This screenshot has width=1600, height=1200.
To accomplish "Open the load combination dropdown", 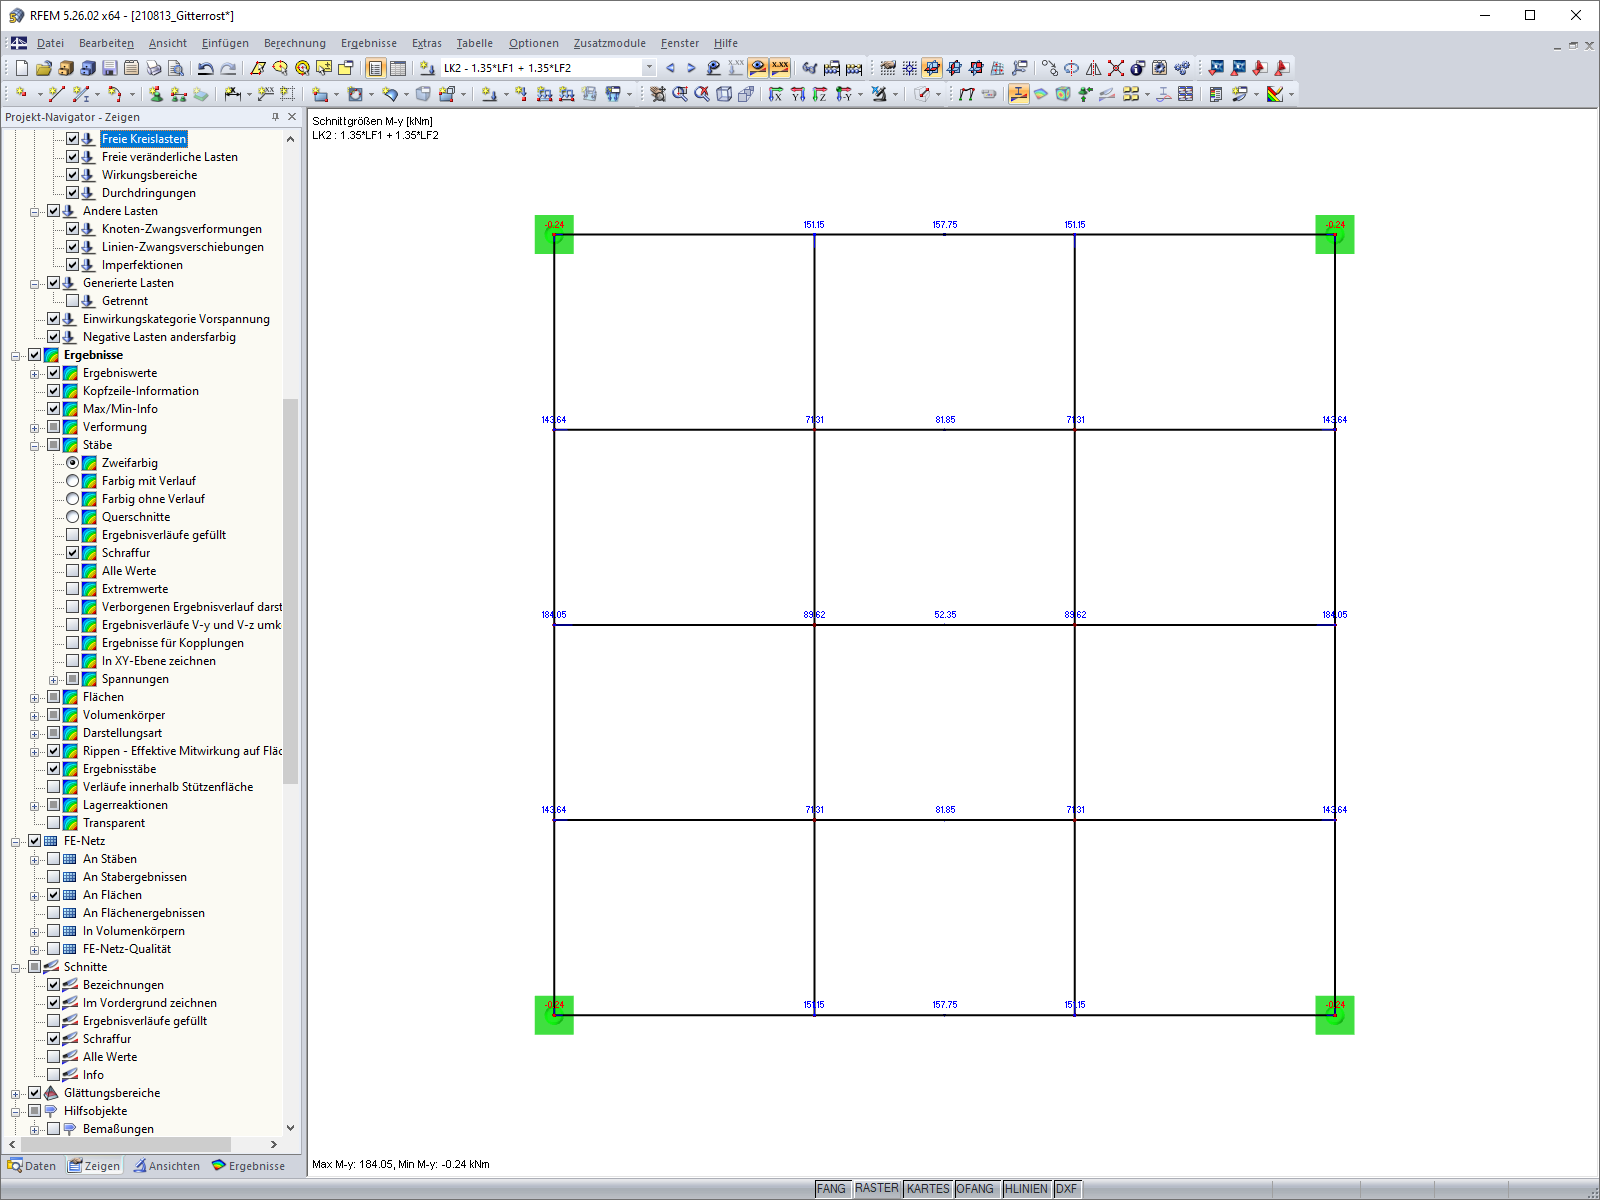I will click(x=647, y=67).
